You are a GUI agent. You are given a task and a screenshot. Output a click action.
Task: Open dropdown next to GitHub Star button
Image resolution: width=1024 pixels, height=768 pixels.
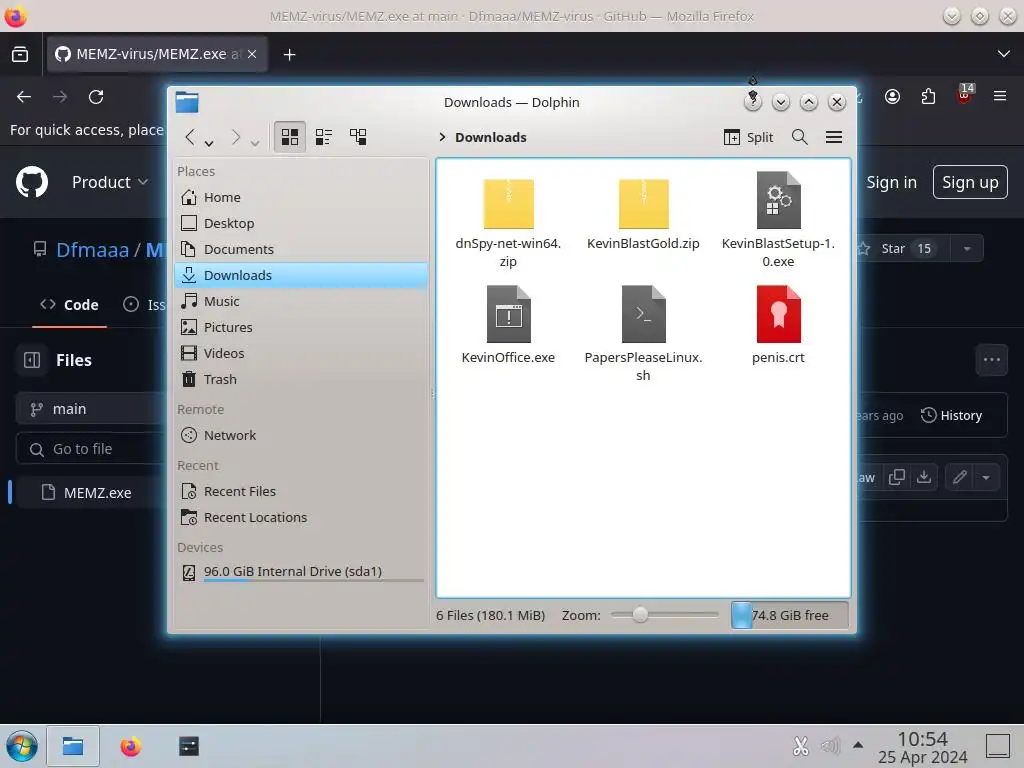(967, 248)
